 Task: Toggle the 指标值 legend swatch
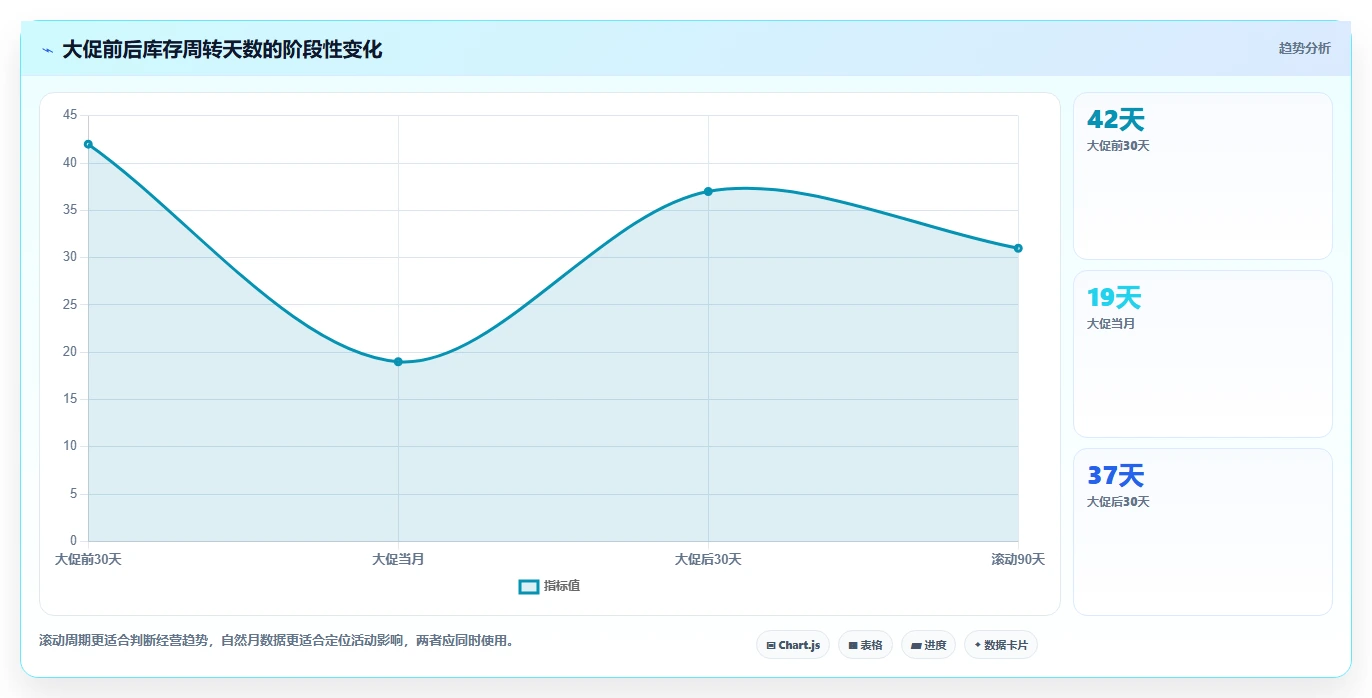[x=529, y=586]
